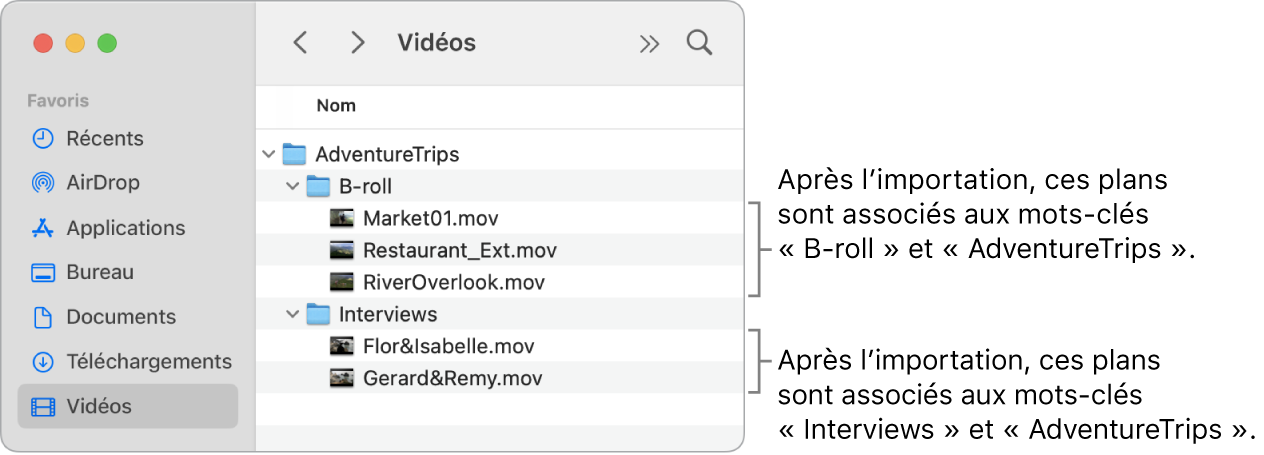Image resolution: width=1264 pixels, height=455 pixels.
Task: Select AirDrop in the sidebar
Action: click(102, 183)
